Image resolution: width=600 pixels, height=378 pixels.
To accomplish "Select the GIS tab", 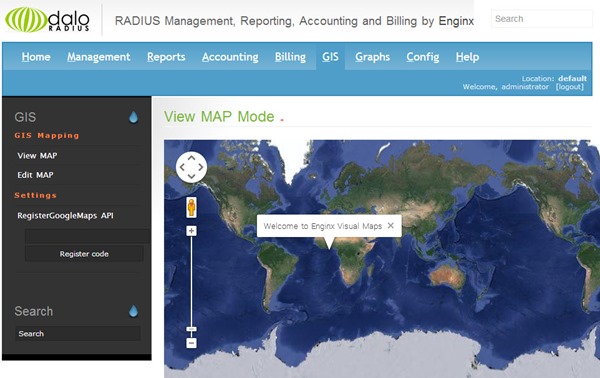I will pyautogui.click(x=330, y=57).
